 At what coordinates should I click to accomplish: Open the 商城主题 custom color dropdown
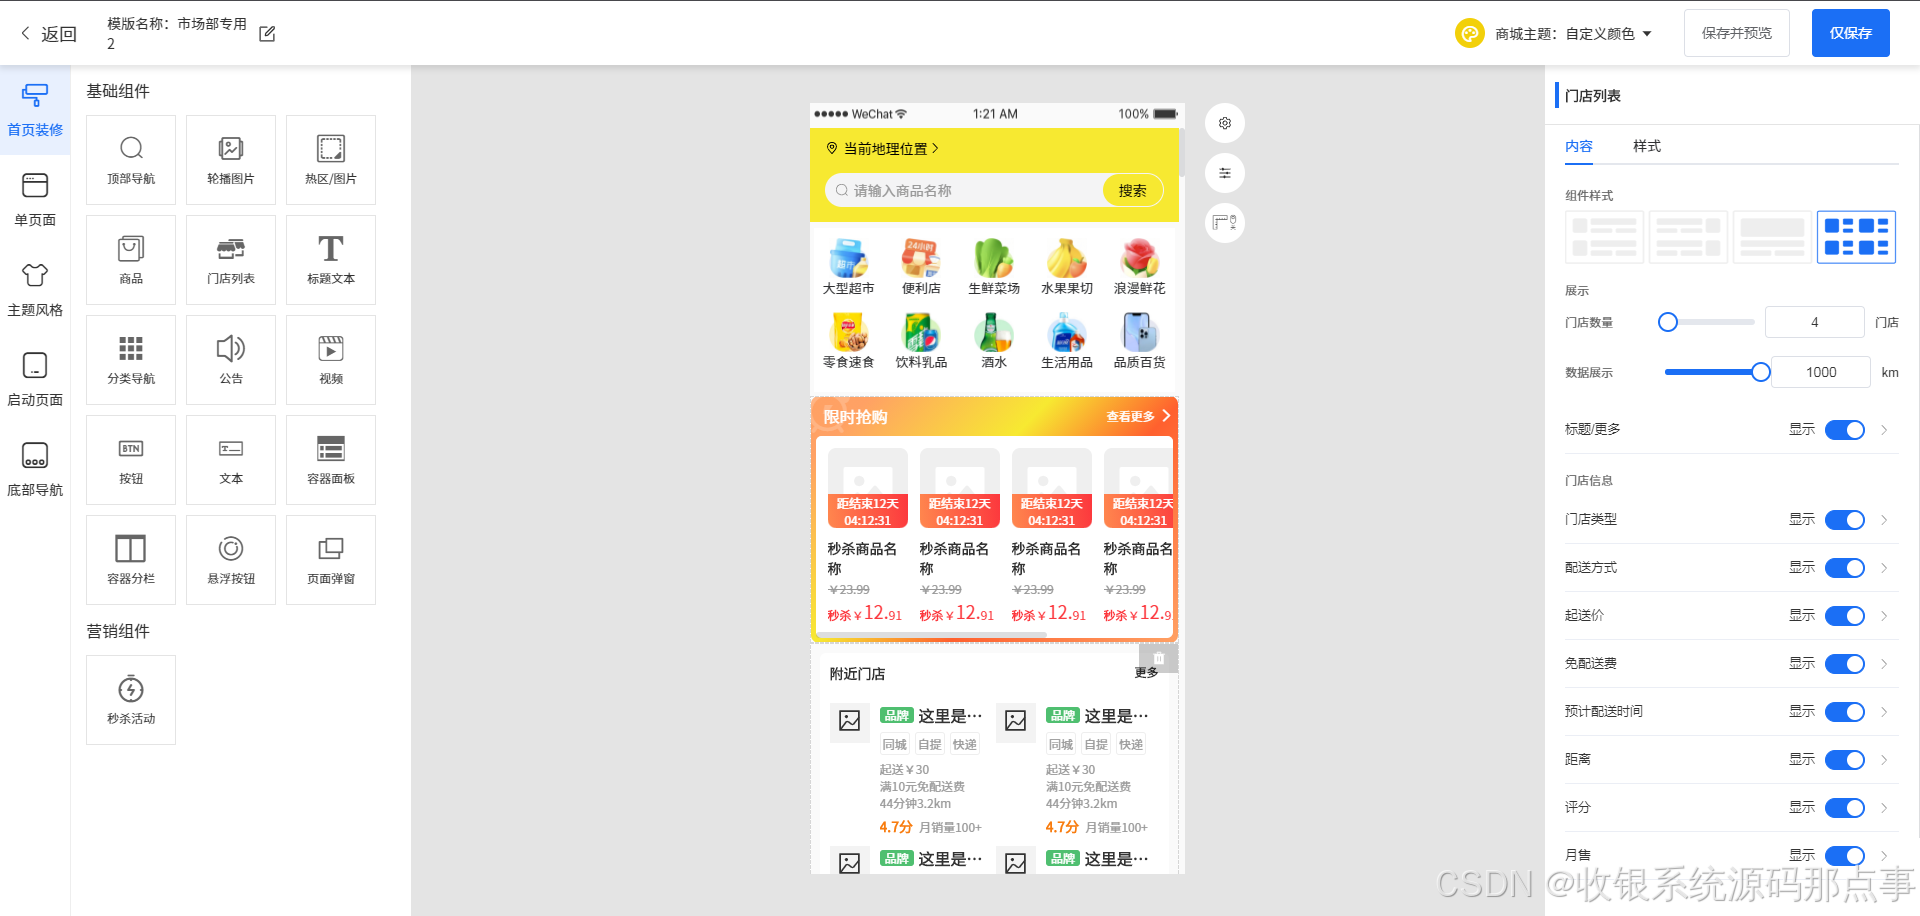click(x=1608, y=34)
